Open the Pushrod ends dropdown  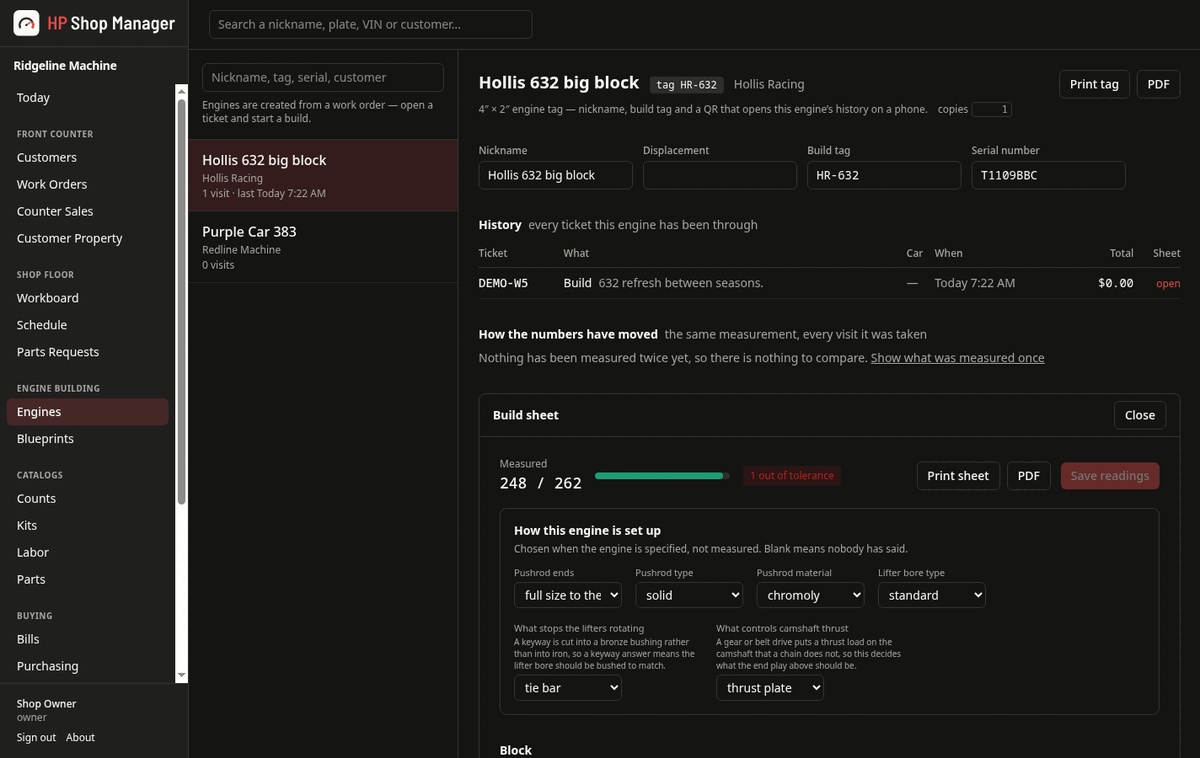tap(568, 595)
